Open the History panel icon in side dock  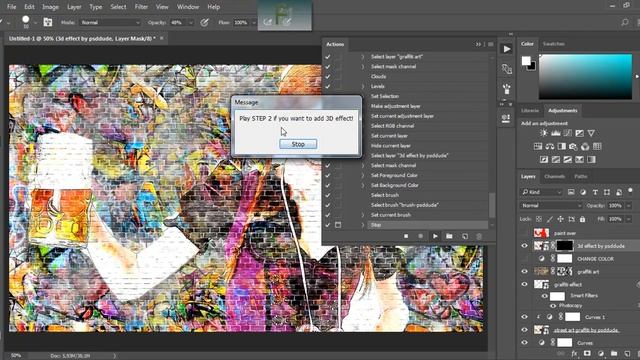point(507,69)
